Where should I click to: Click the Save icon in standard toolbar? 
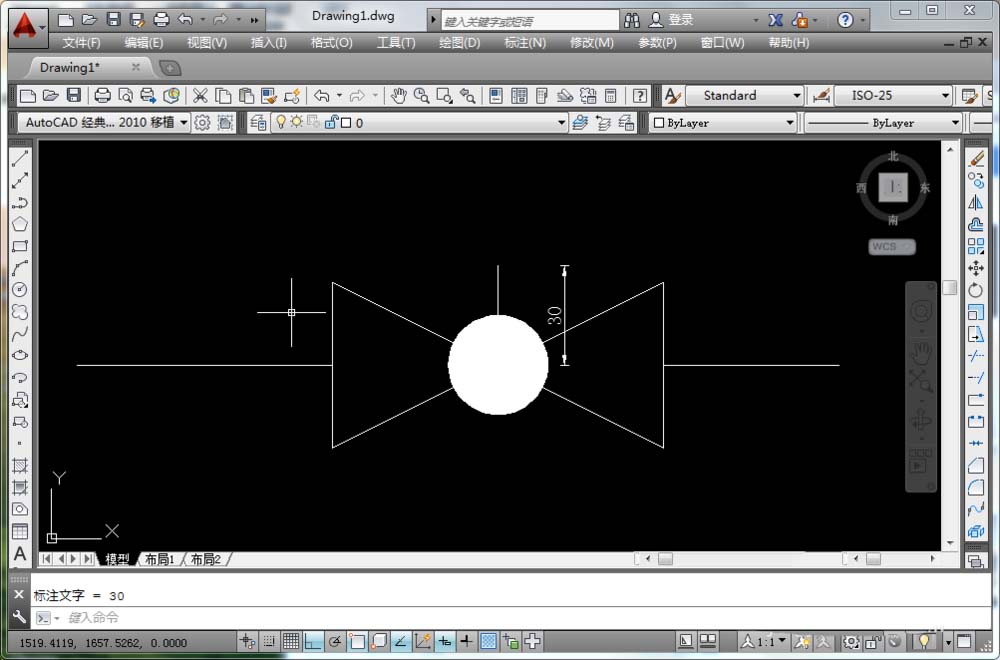pos(74,96)
